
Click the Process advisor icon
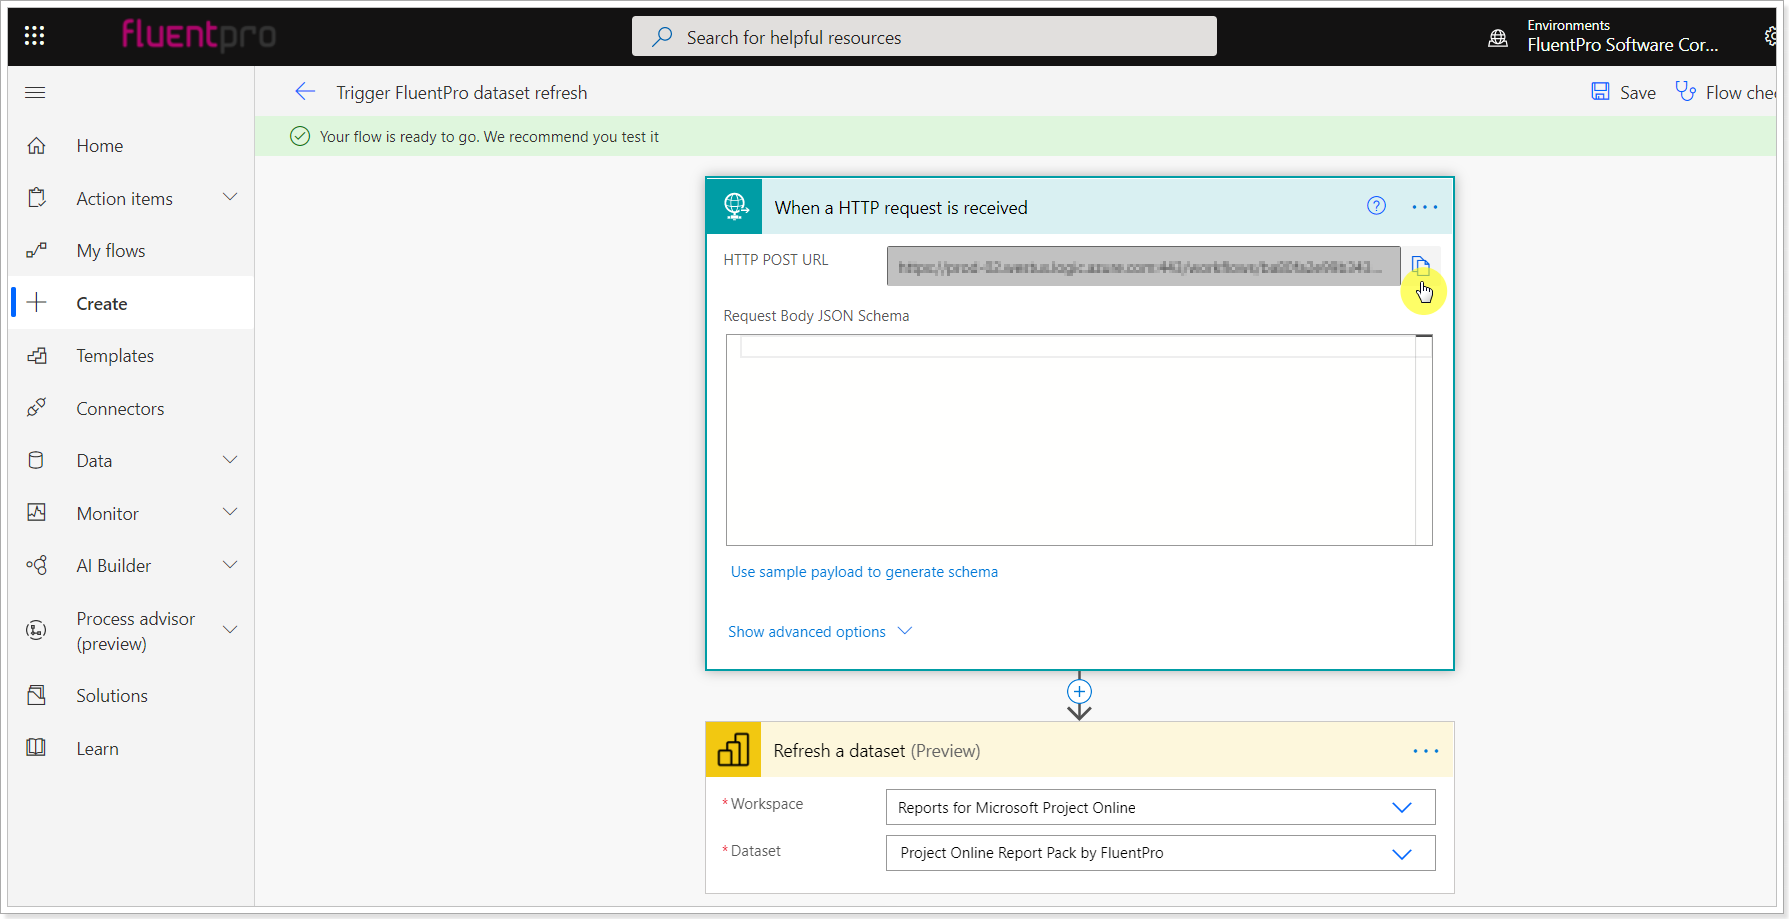point(36,630)
